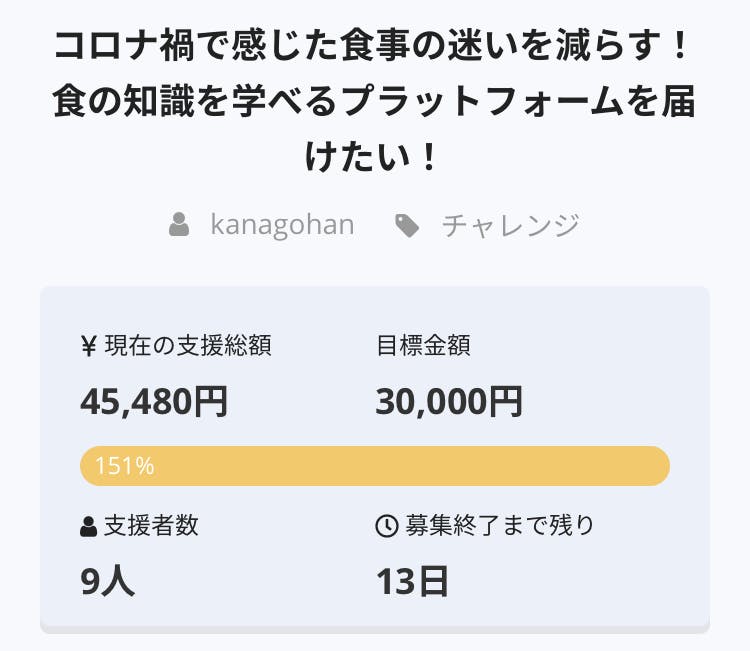Open the kanagohan author profile link
Screen dimensions: 750x651
pyautogui.click(x=282, y=225)
